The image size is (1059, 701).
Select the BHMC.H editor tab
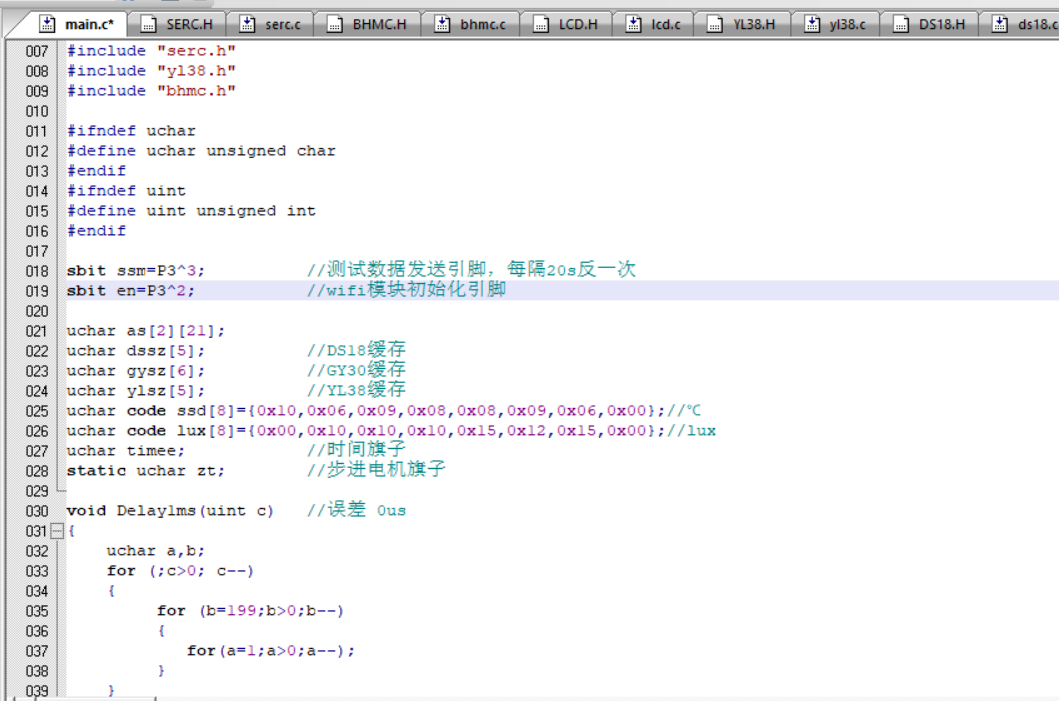pos(379,24)
